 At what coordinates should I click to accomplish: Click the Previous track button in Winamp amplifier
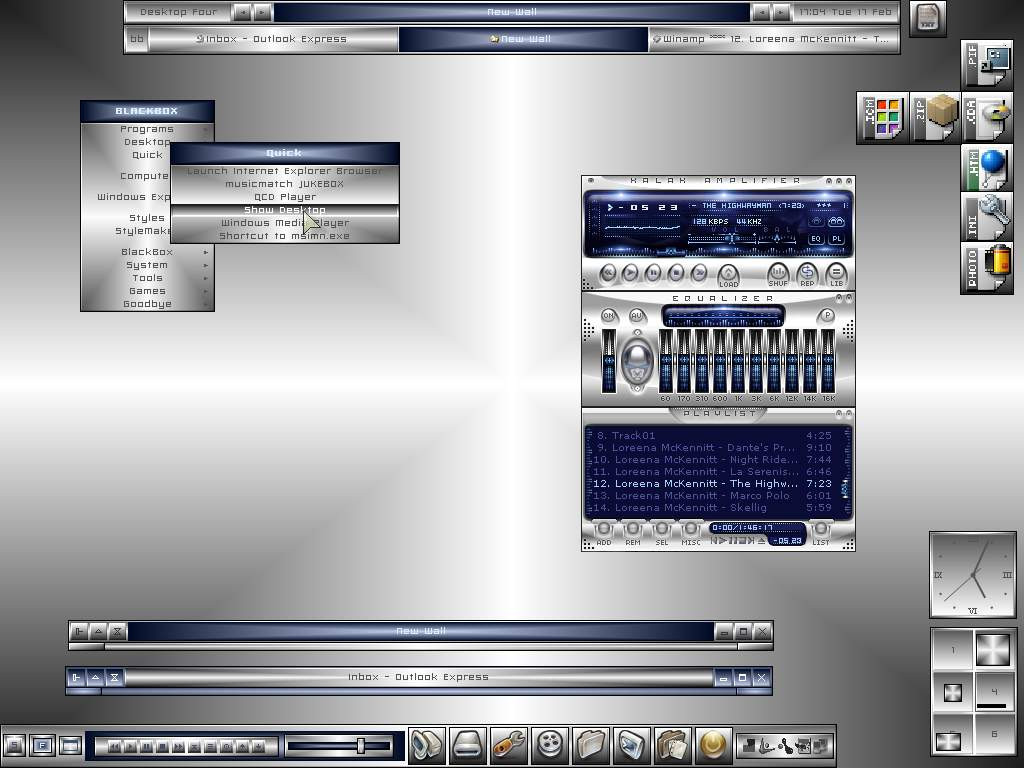[x=607, y=273]
